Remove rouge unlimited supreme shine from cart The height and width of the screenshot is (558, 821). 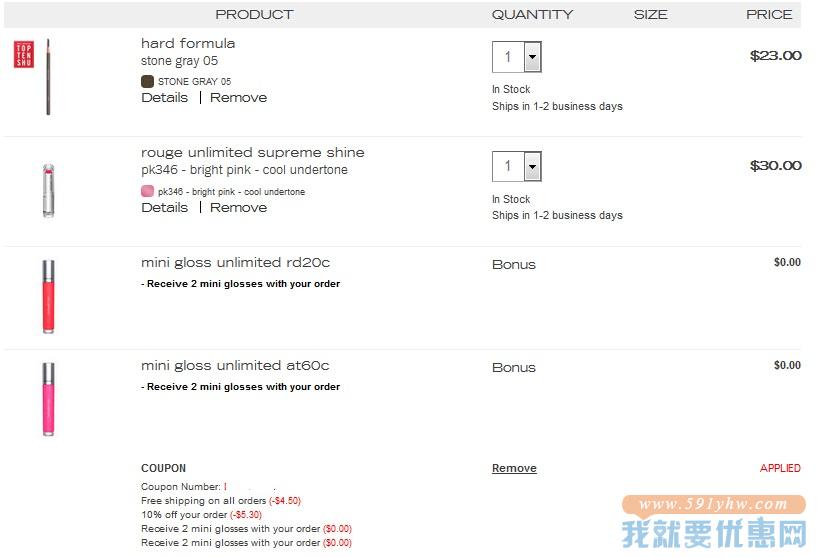[238, 207]
